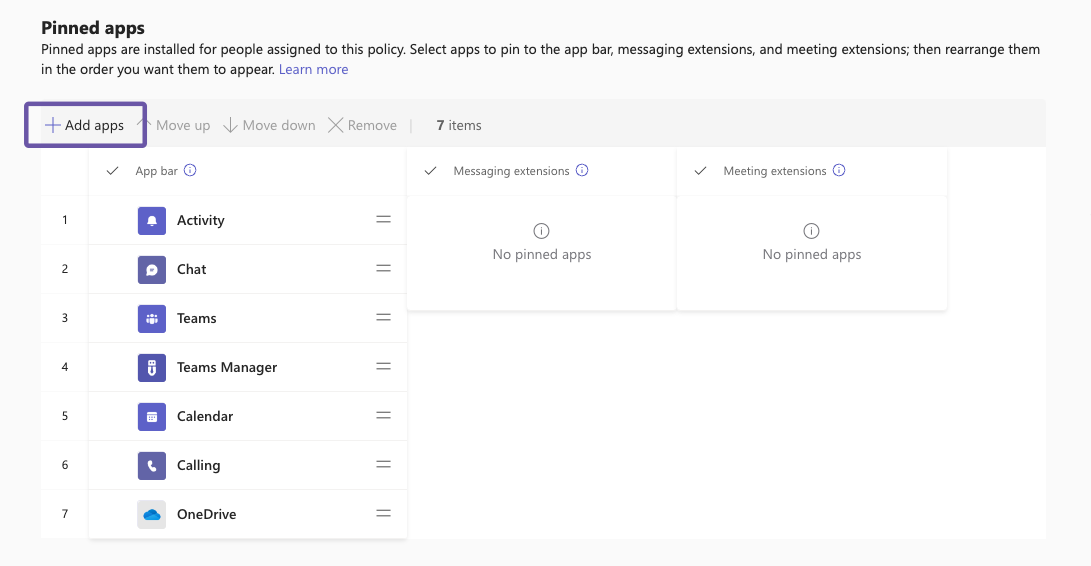Select the OneDrive row label
Screen dimensions: 1091x566
point(207,514)
